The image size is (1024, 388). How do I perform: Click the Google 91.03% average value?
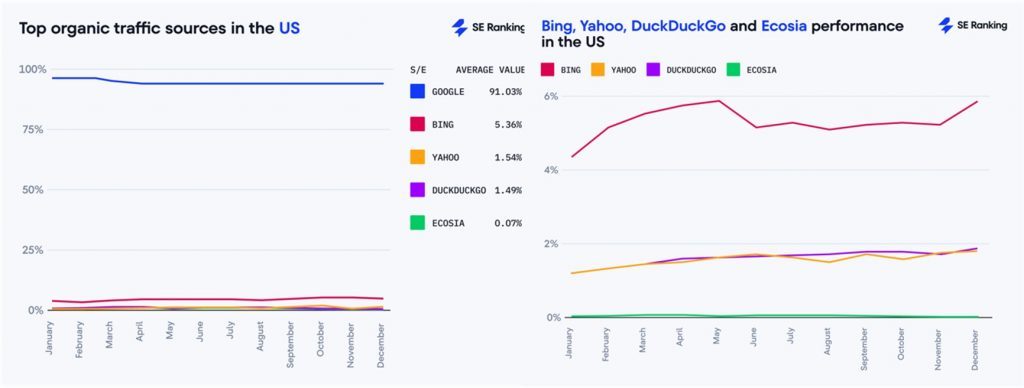tap(505, 92)
